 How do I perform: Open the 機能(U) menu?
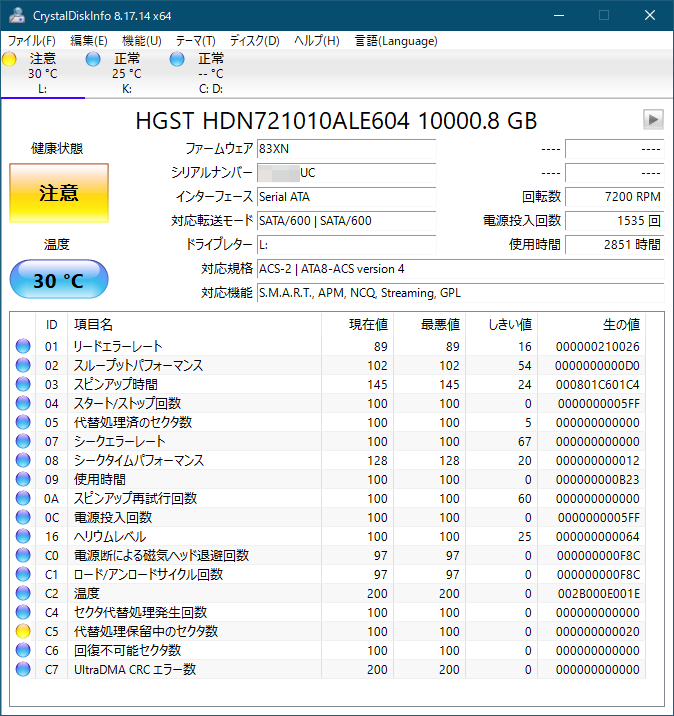(142, 41)
